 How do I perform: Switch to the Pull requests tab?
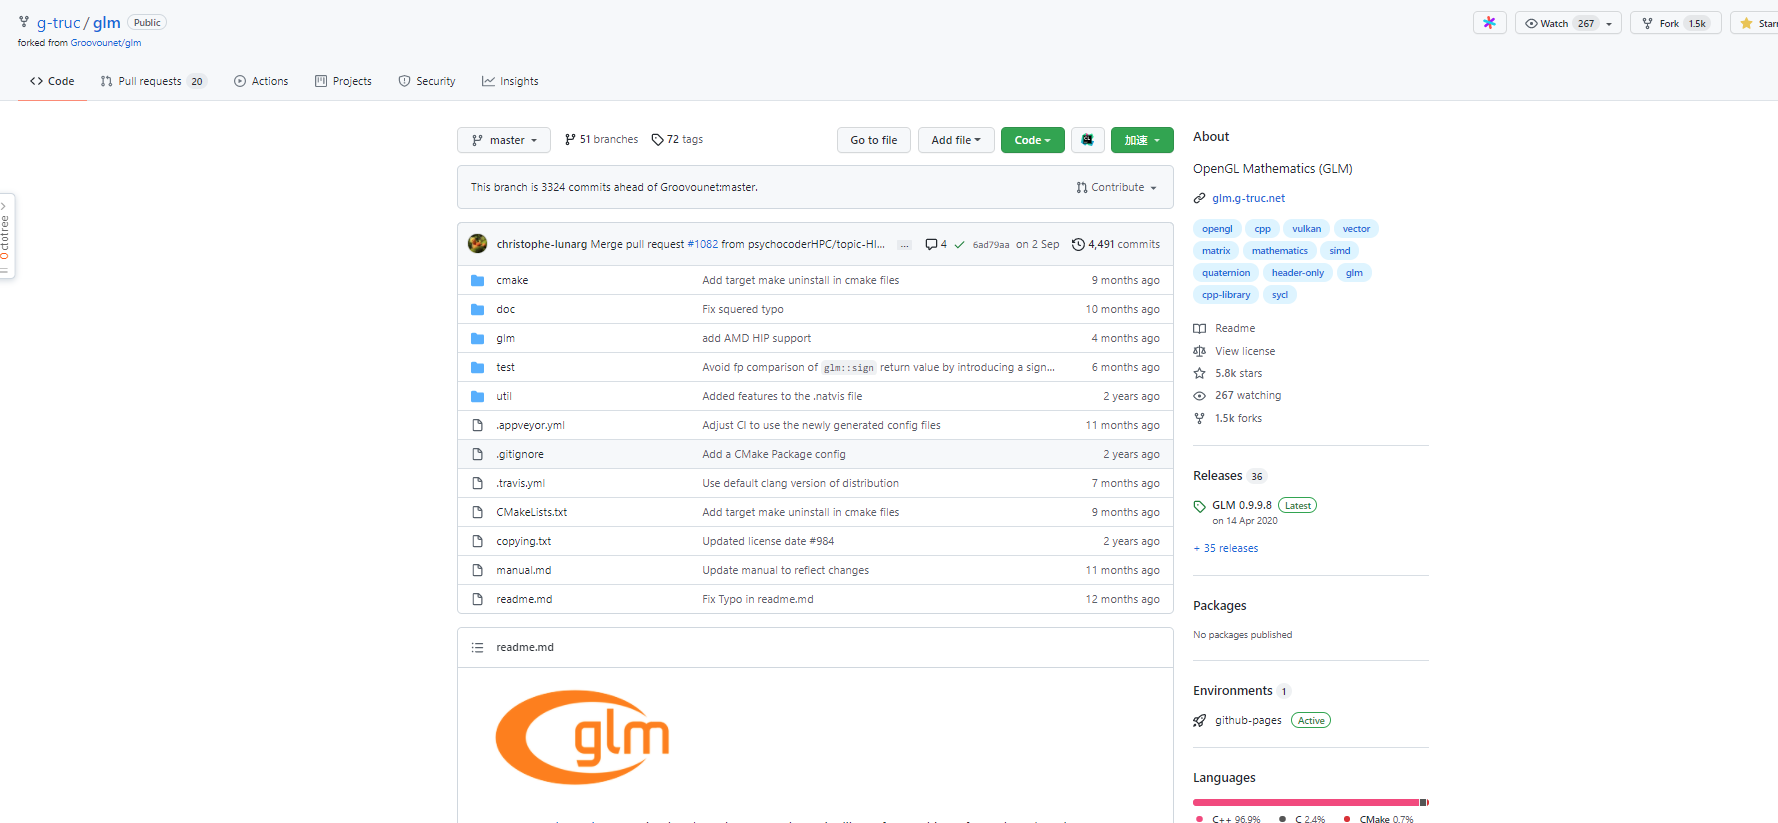click(153, 81)
